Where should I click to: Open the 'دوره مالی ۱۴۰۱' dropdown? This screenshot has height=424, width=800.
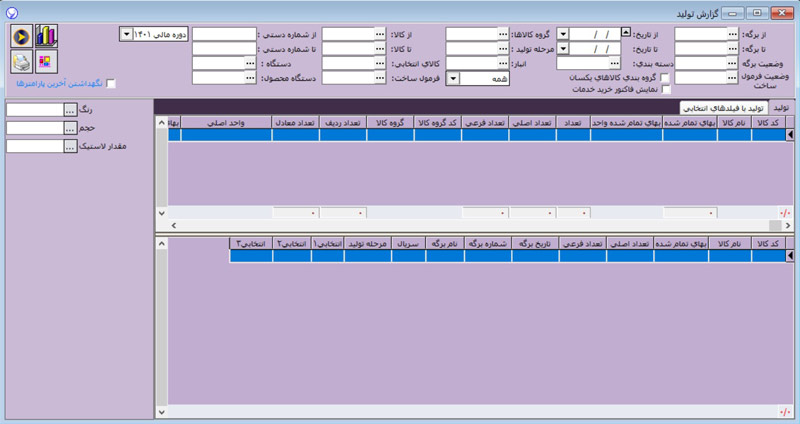[x=125, y=33]
